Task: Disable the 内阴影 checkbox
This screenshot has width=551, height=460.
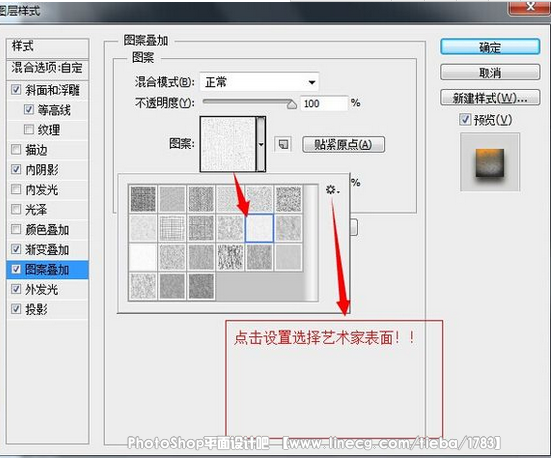Action: pyautogui.click(x=16, y=169)
